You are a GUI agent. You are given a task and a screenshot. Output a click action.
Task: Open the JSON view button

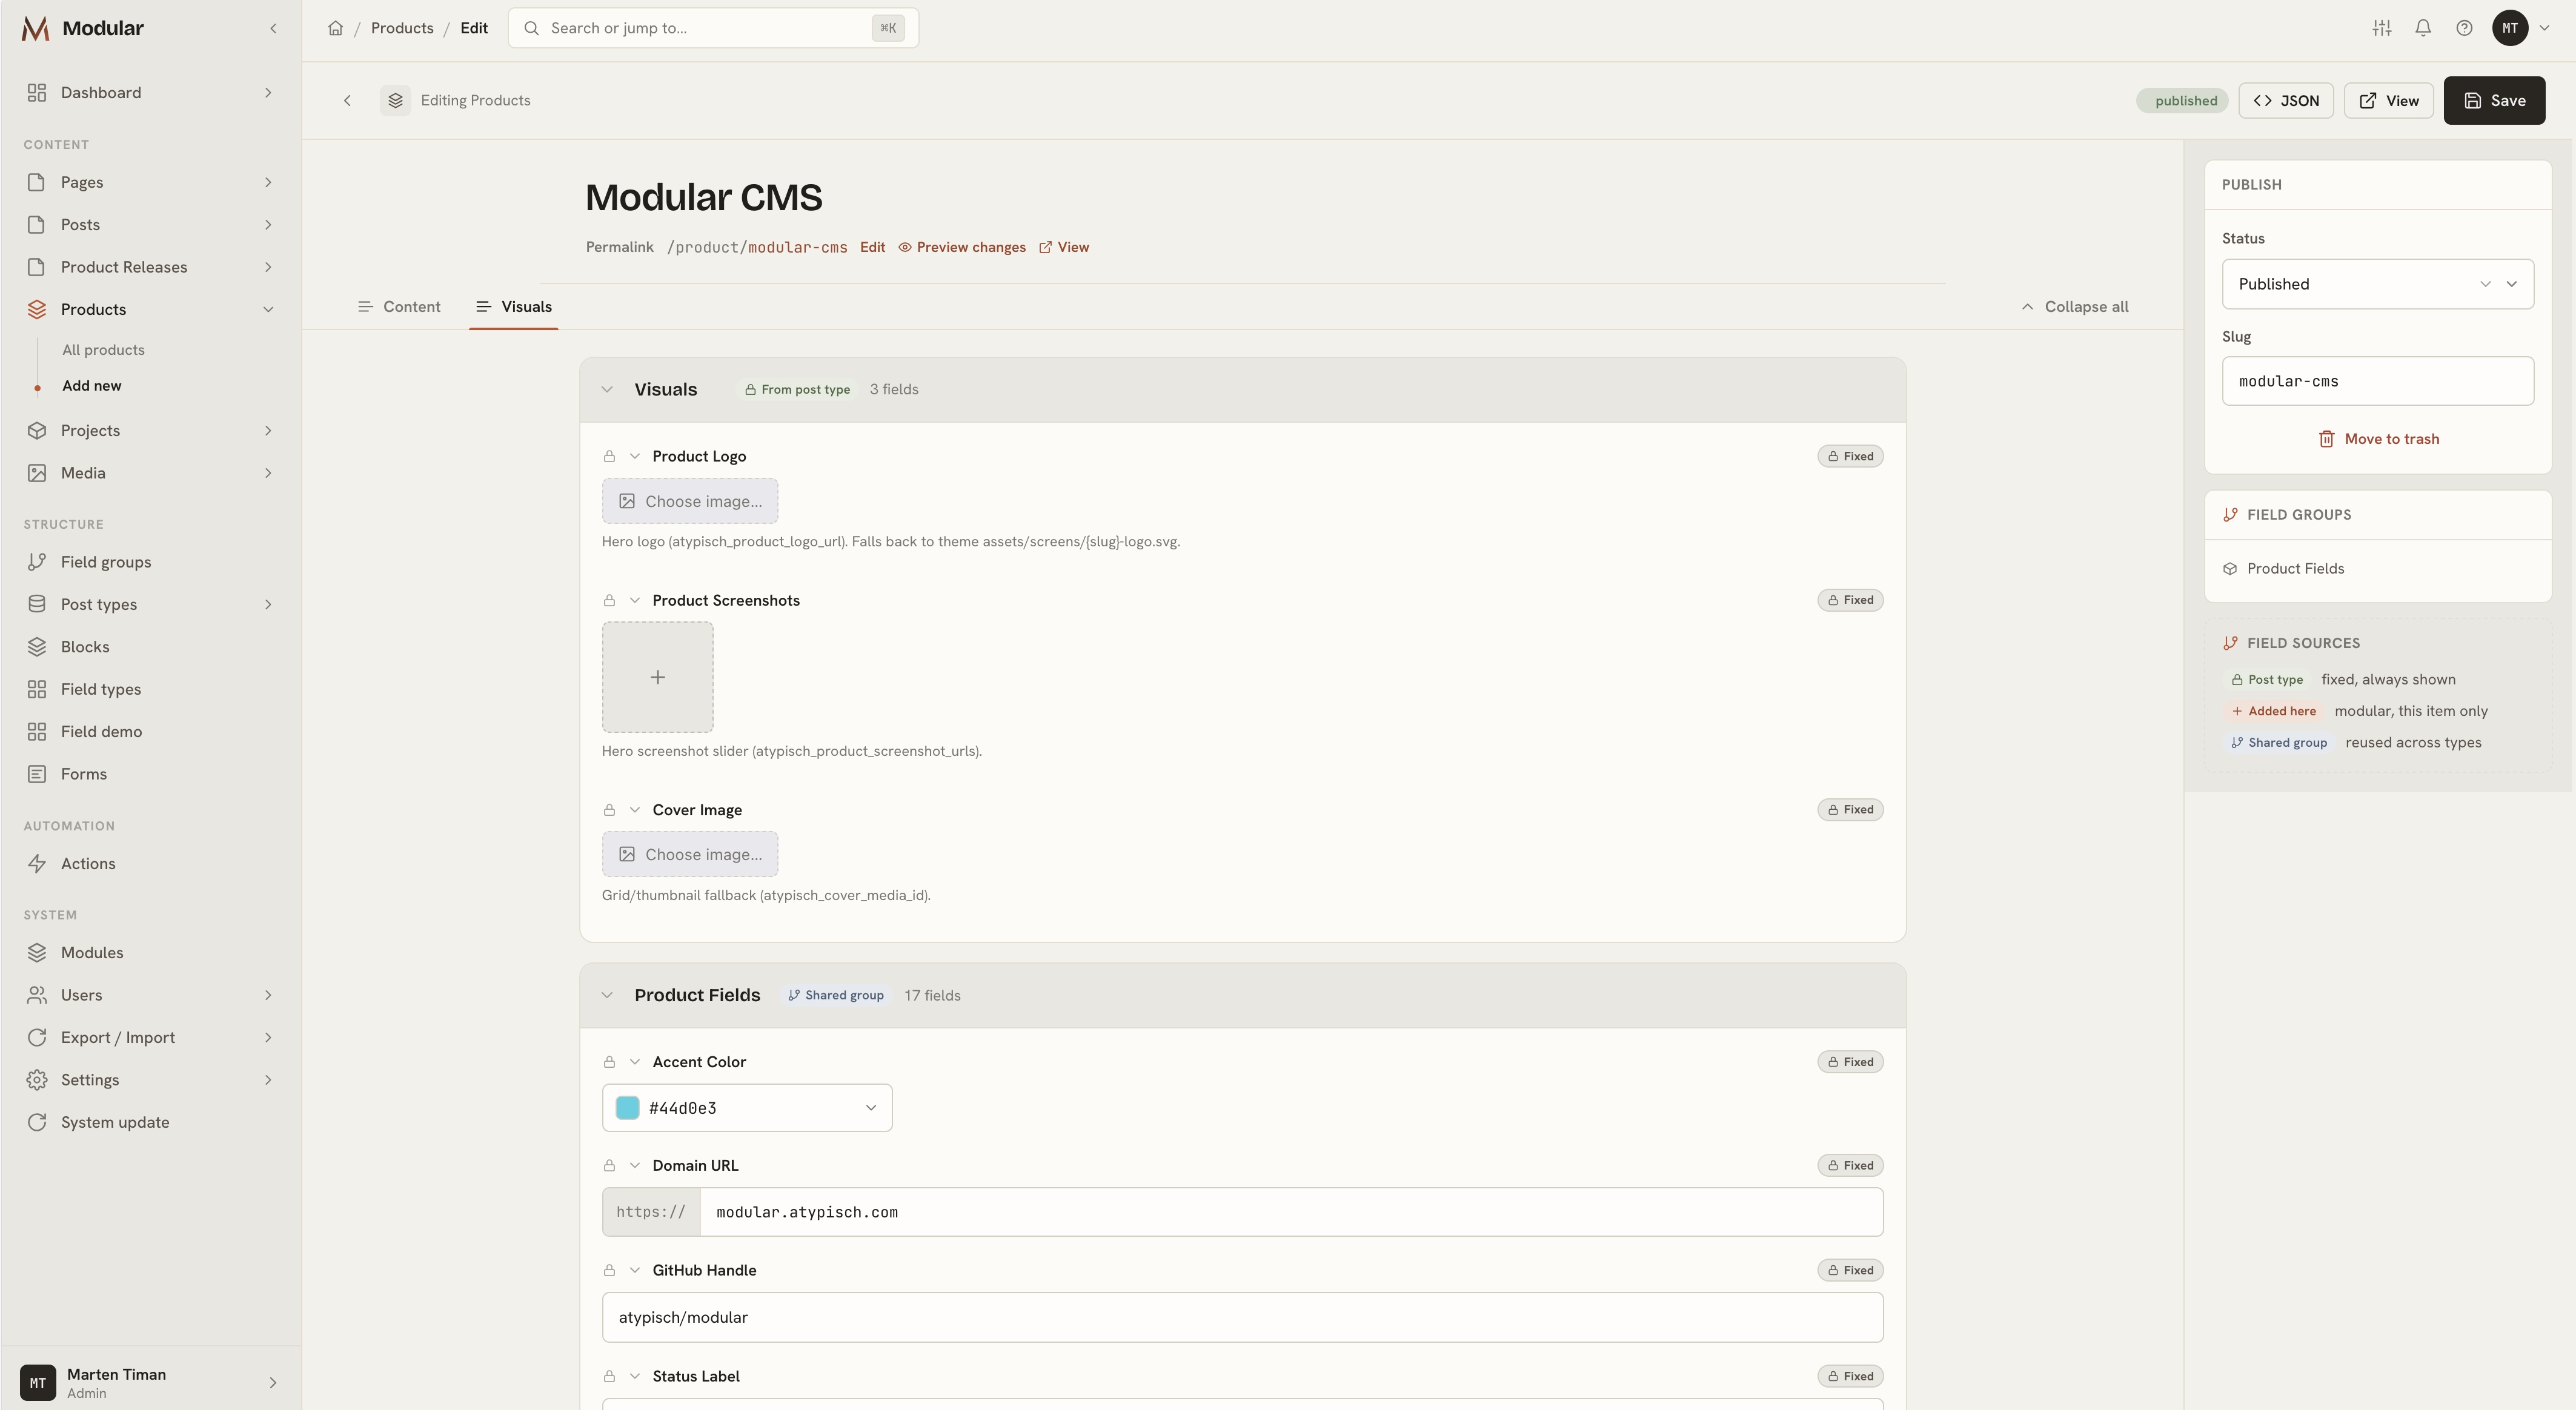pos(2286,100)
